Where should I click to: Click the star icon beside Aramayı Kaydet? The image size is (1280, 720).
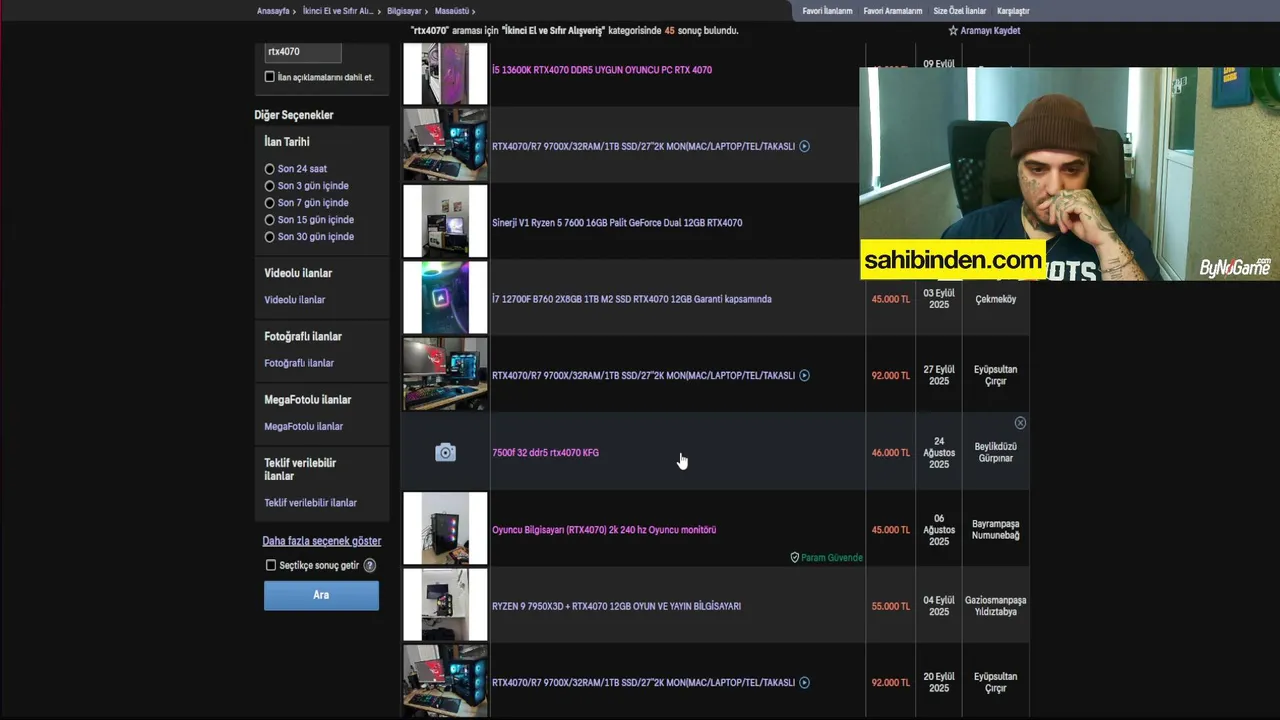click(953, 31)
